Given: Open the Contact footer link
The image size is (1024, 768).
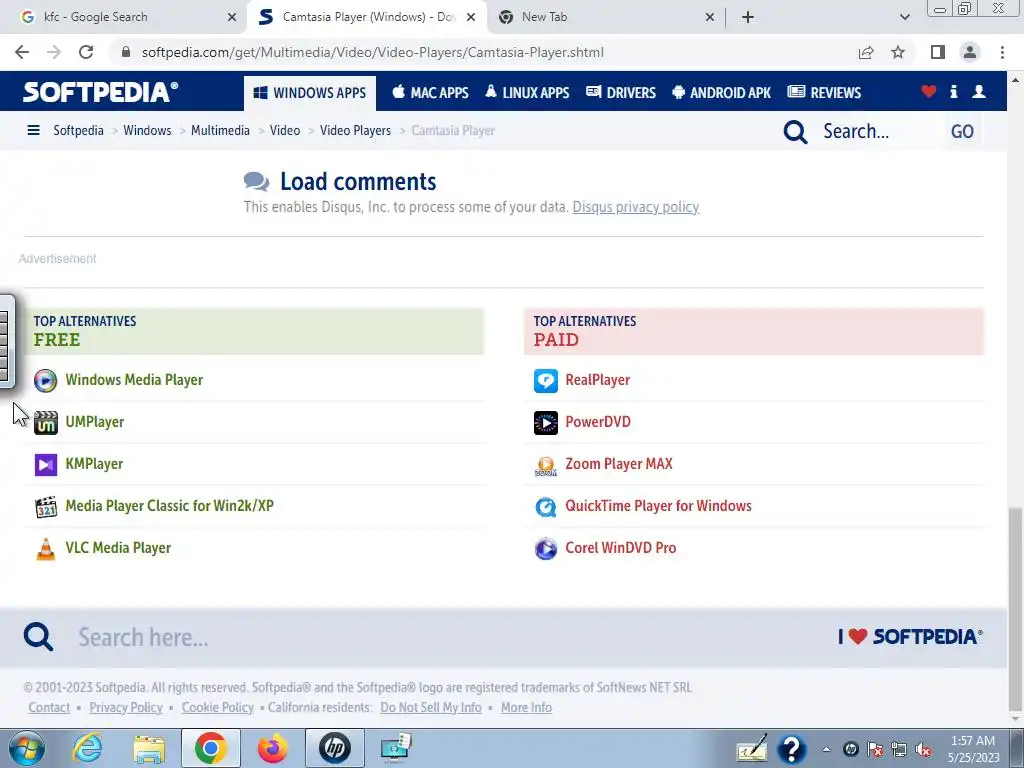Looking at the screenshot, I should [x=49, y=707].
